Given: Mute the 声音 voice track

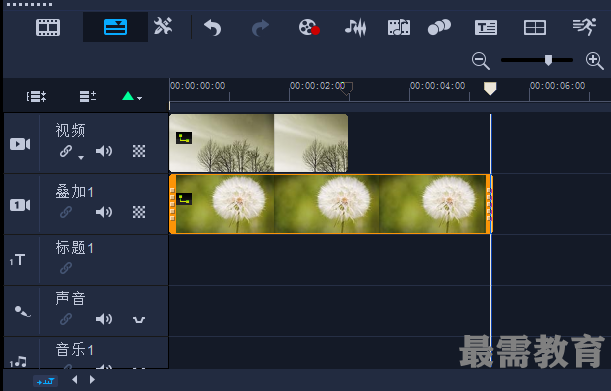Looking at the screenshot, I should (x=104, y=319).
